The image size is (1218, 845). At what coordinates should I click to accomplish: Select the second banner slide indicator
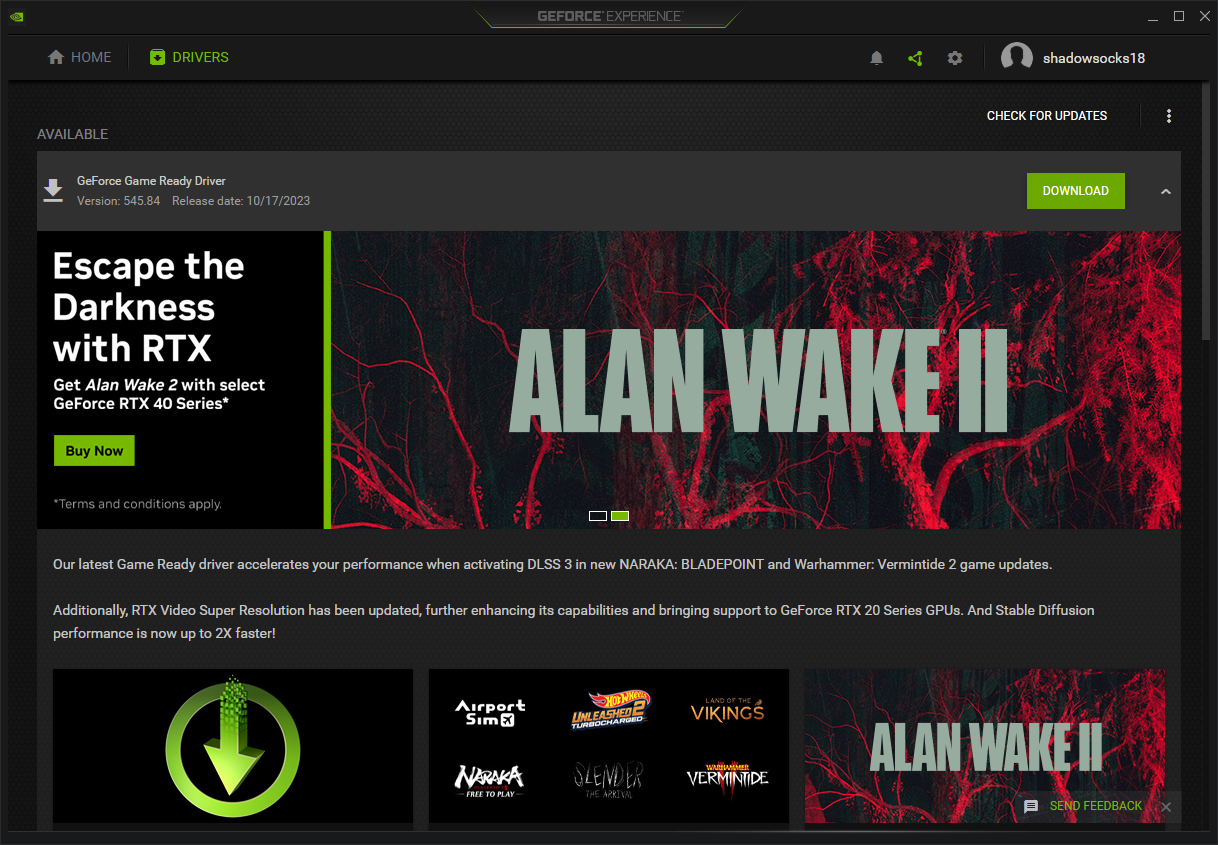coord(620,516)
